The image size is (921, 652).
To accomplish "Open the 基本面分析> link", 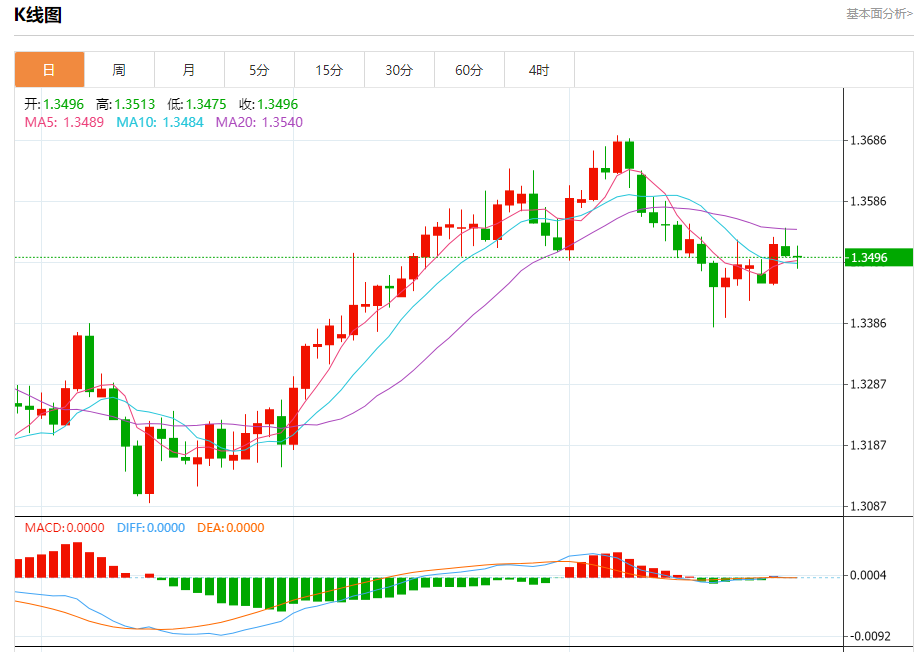I will point(879,14).
